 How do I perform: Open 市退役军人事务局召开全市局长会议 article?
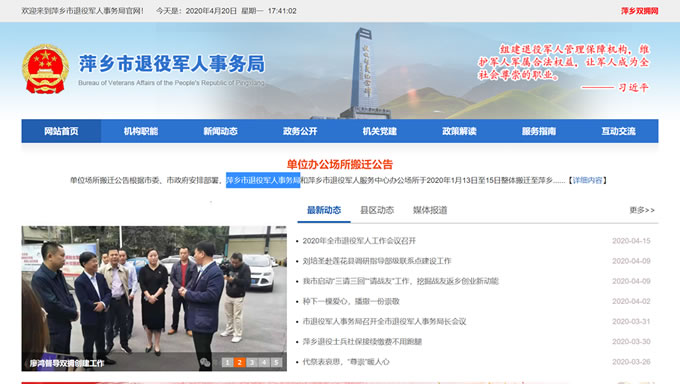[x=384, y=322]
